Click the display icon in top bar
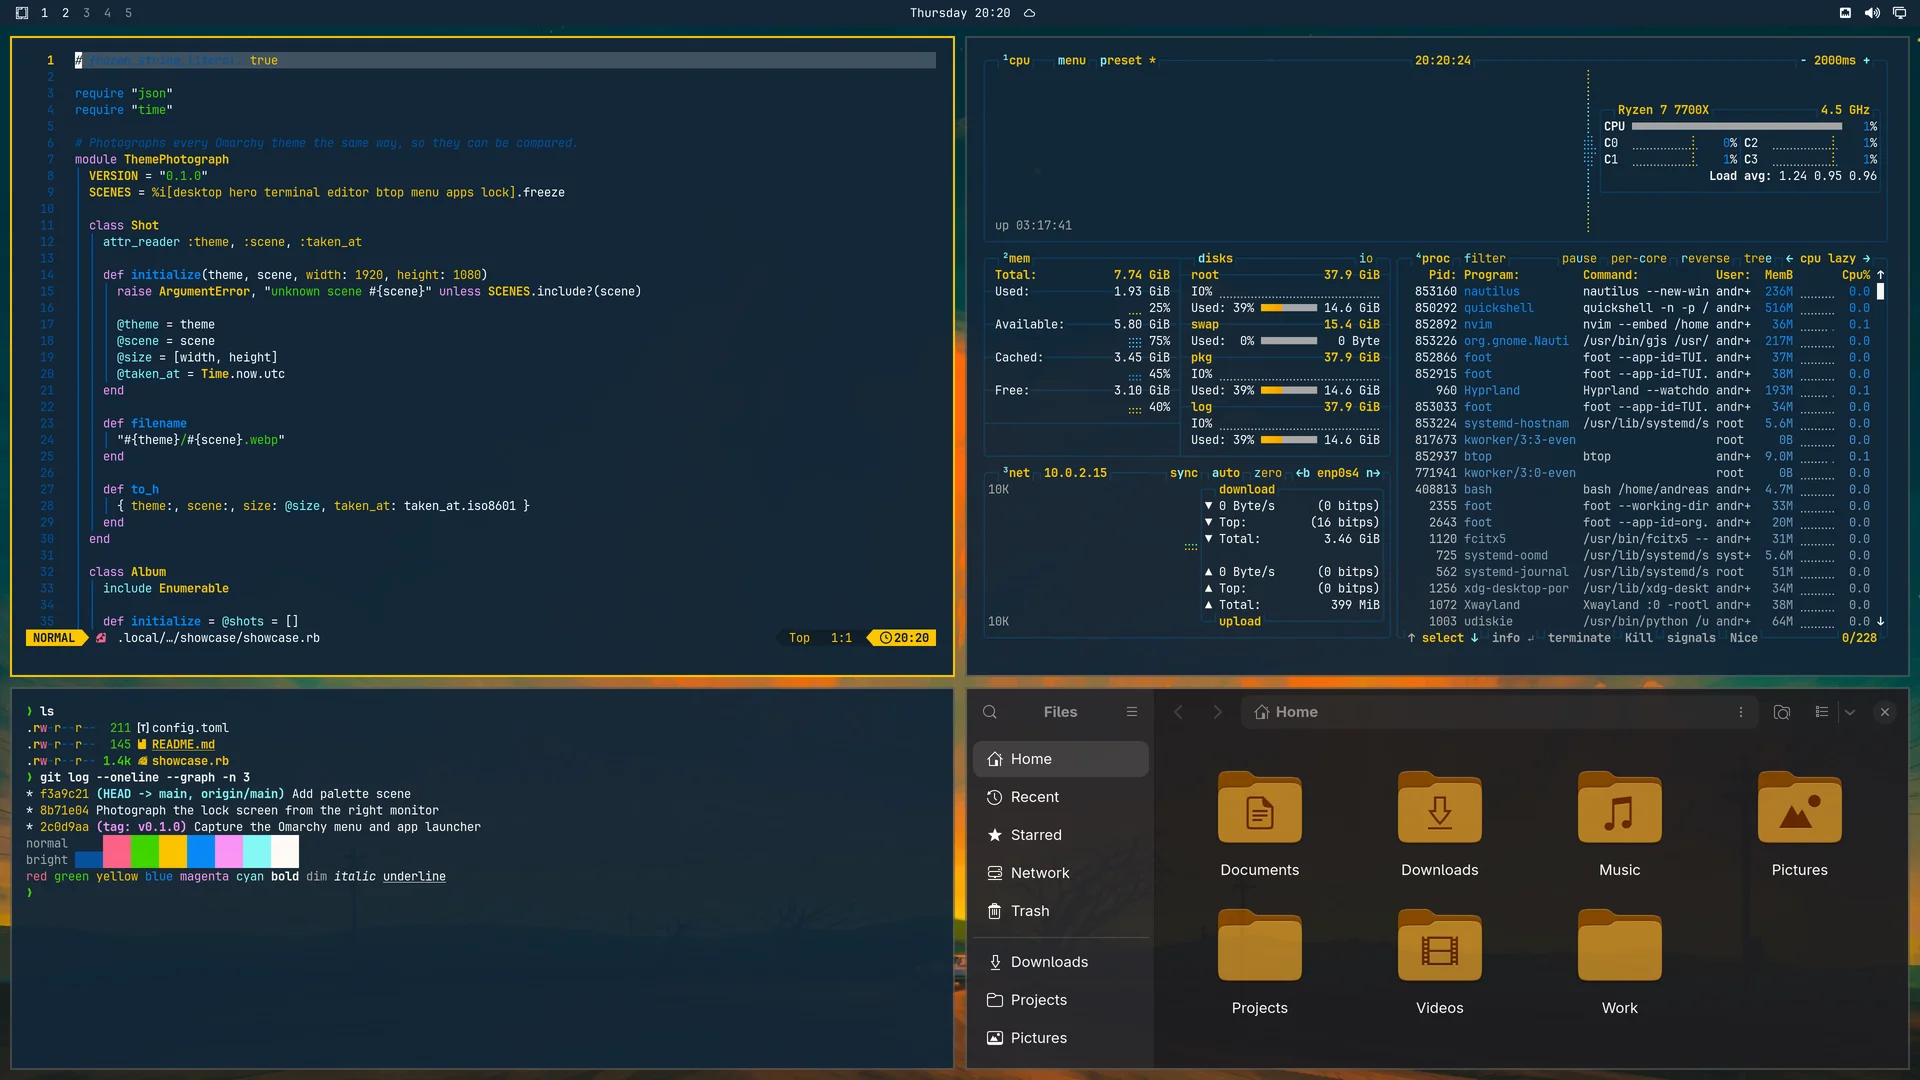This screenshot has height=1080, width=1920. tap(1899, 13)
